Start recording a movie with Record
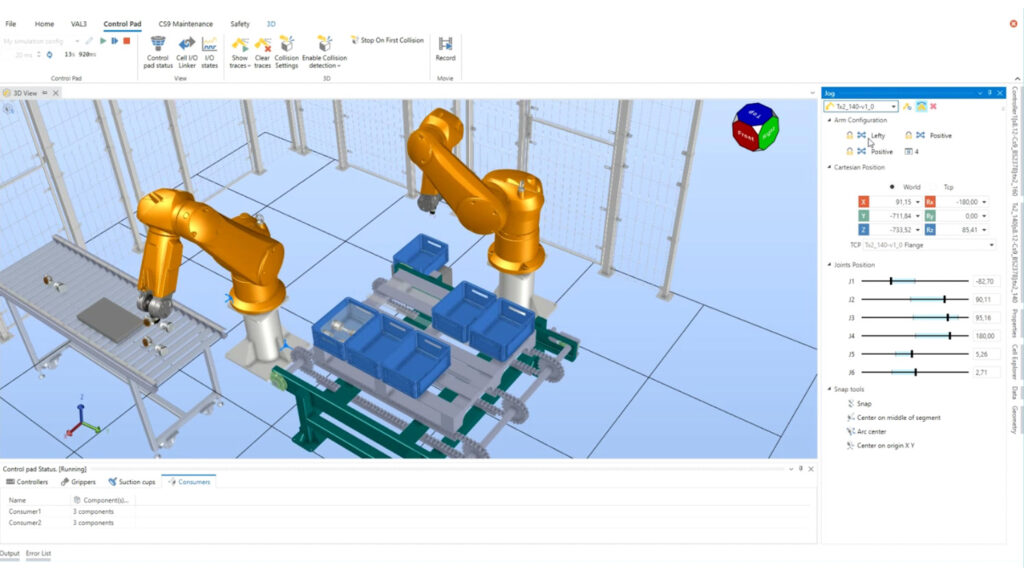 tap(445, 48)
